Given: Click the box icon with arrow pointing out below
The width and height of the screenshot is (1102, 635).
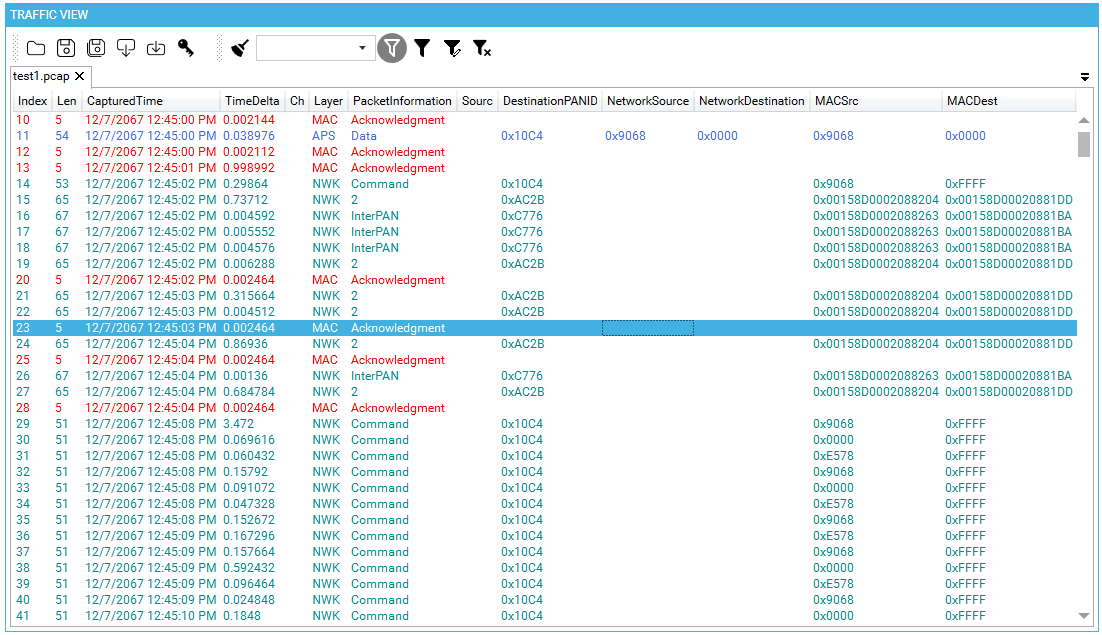Looking at the screenshot, I should tap(126, 48).
